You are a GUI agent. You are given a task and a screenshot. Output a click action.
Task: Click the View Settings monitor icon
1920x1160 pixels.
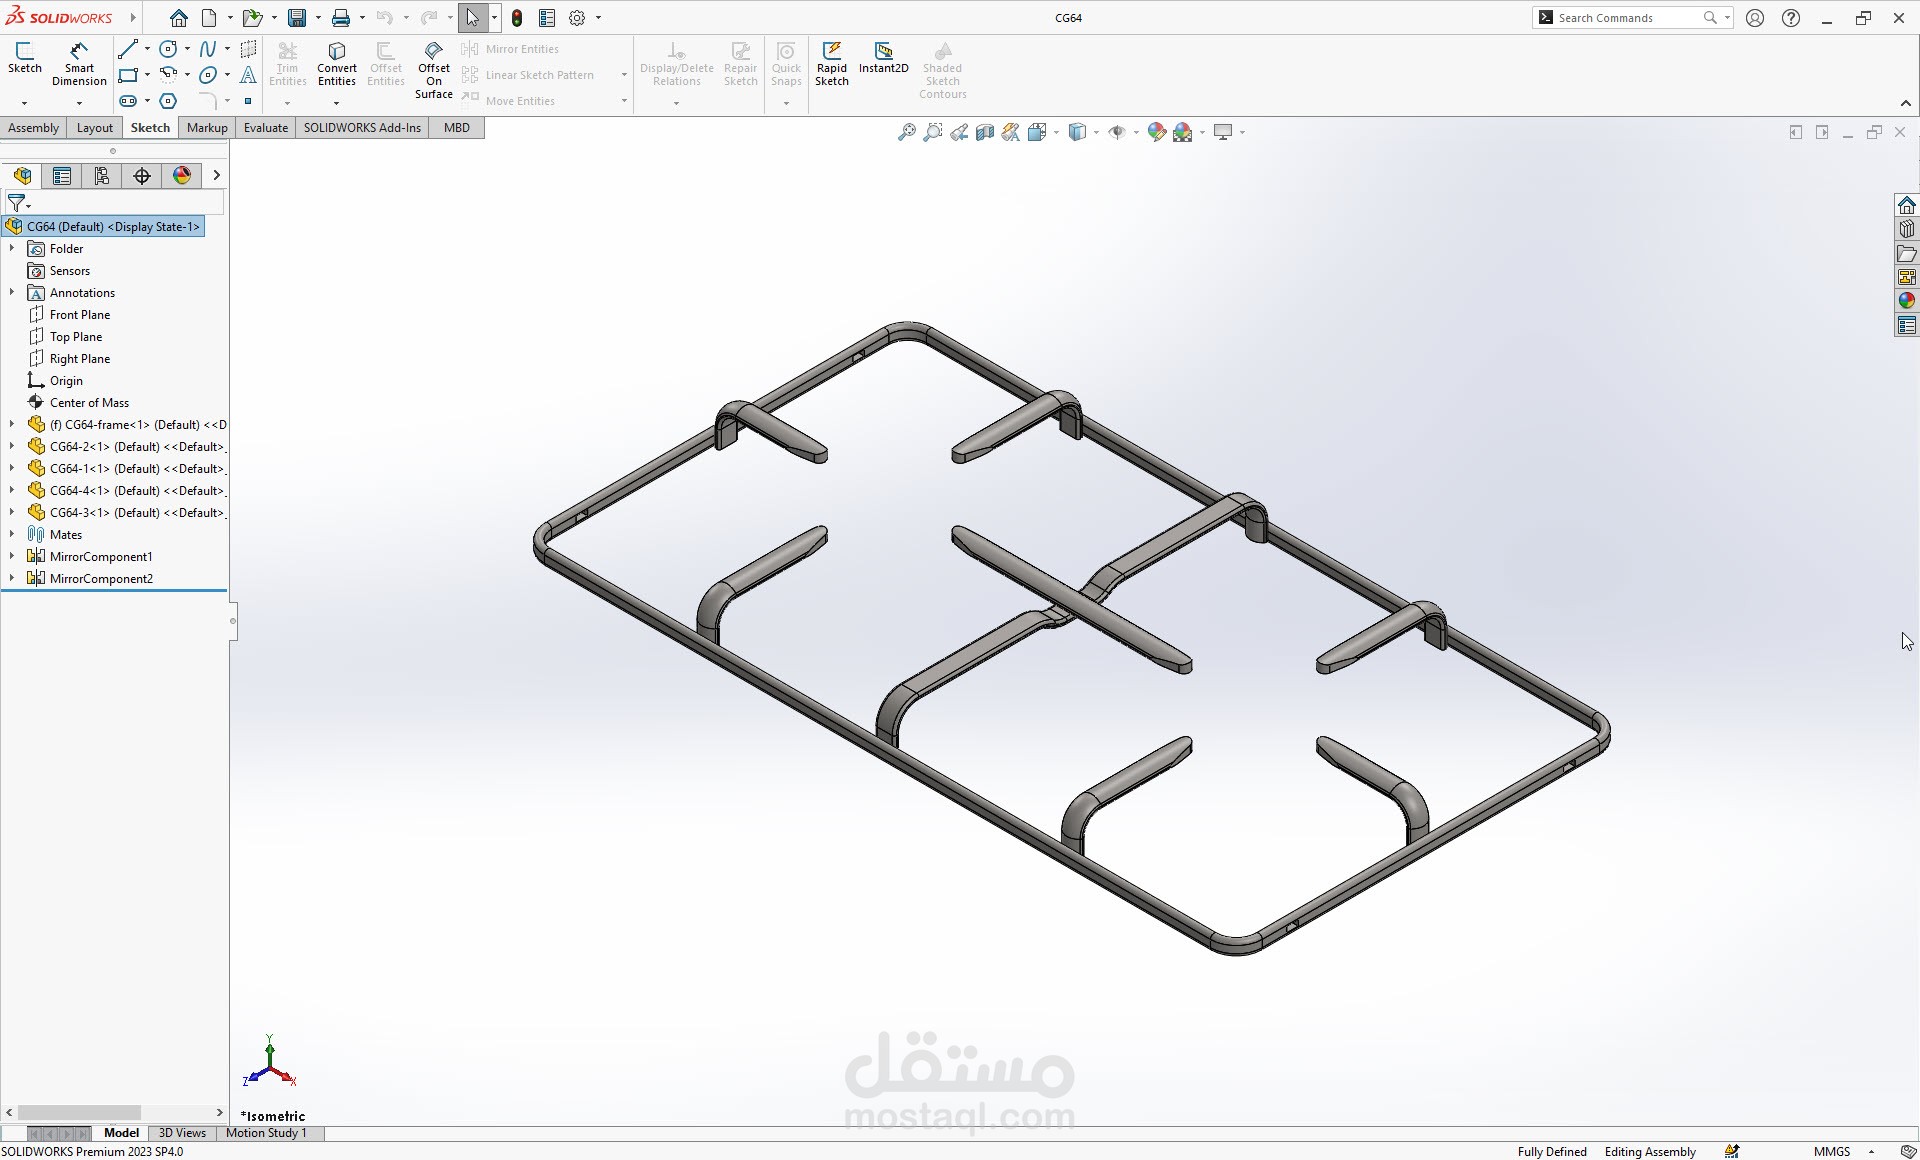pyautogui.click(x=1223, y=132)
